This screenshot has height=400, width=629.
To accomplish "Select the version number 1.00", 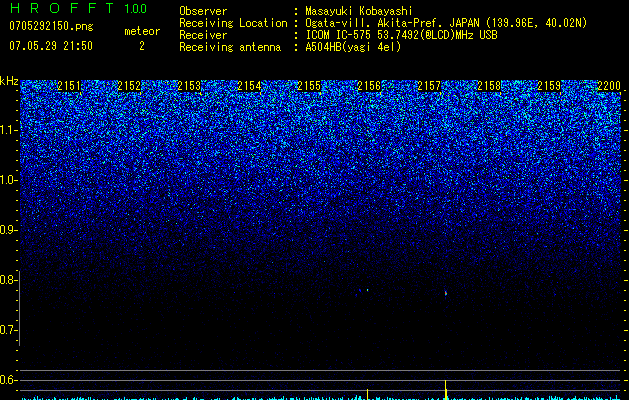I will (x=135, y=9).
